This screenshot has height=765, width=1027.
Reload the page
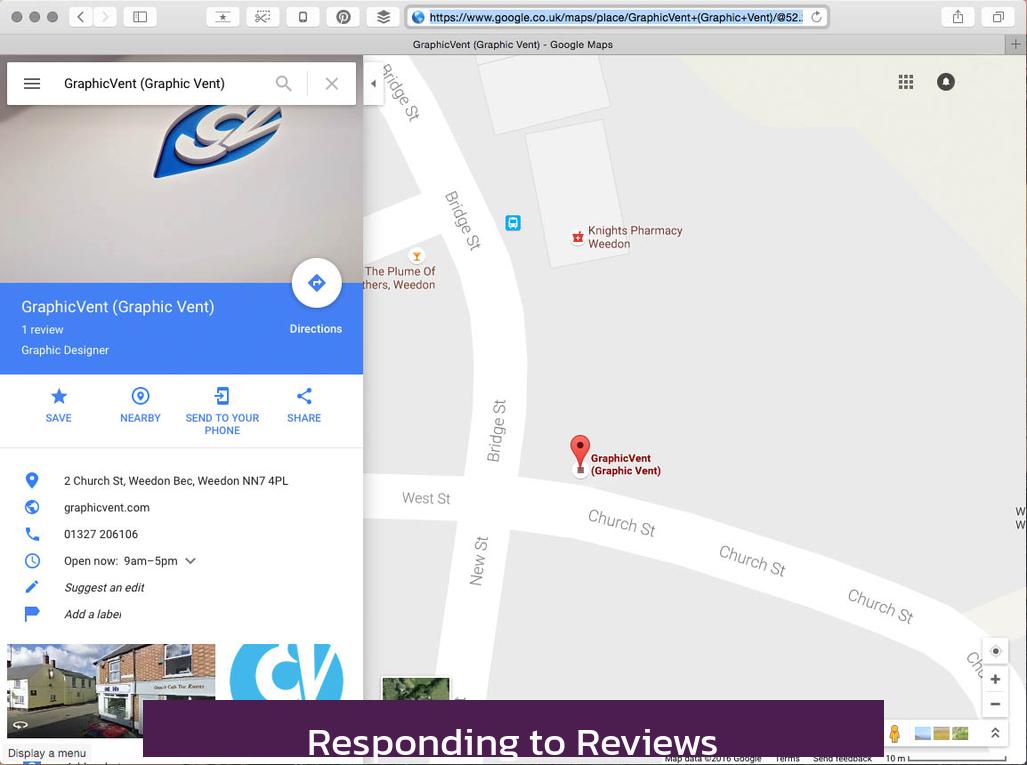(816, 17)
